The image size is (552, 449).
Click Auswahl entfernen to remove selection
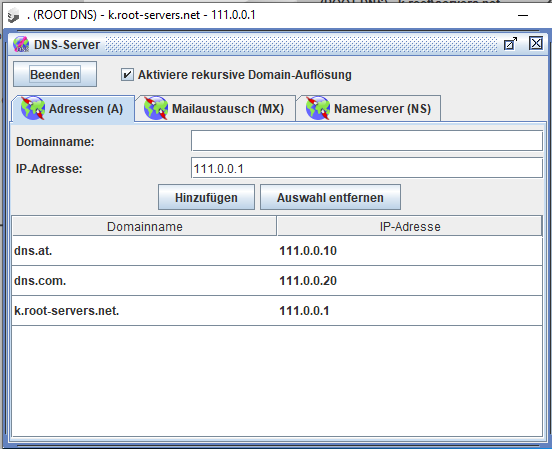coord(330,197)
